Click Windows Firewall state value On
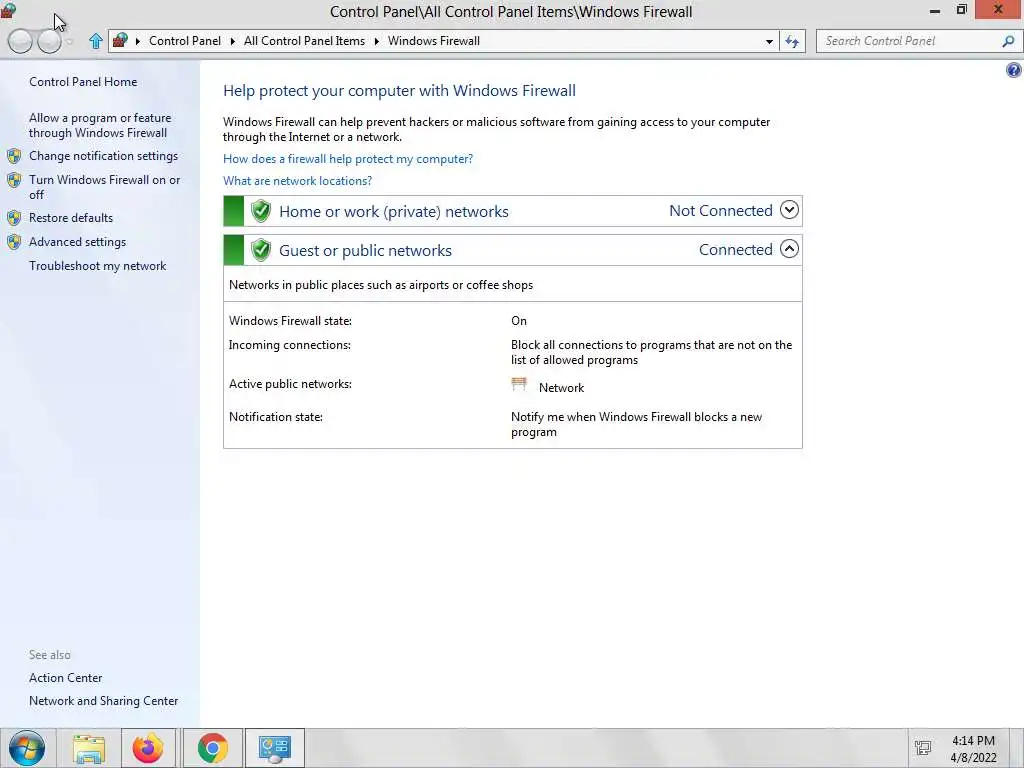This screenshot has width=1024, height=768. pos(519,321)
